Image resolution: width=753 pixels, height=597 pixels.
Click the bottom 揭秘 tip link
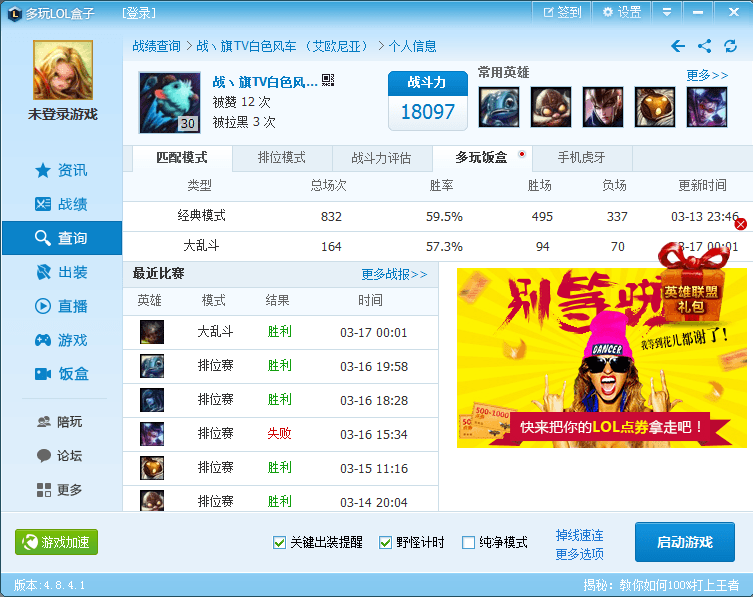pos(661,585)
